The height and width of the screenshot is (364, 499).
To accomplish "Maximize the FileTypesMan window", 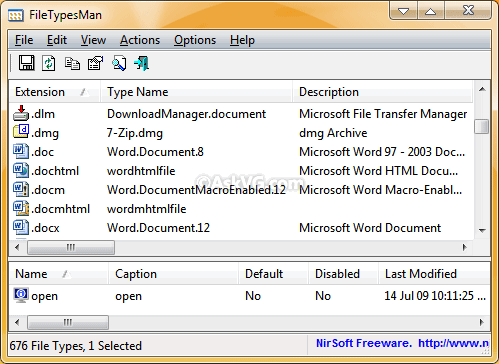I will click(430, 11).
